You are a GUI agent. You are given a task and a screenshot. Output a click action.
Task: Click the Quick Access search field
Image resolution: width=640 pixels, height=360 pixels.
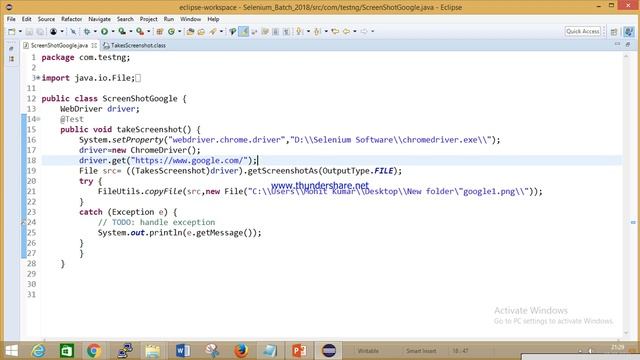[x=583, y=31]
